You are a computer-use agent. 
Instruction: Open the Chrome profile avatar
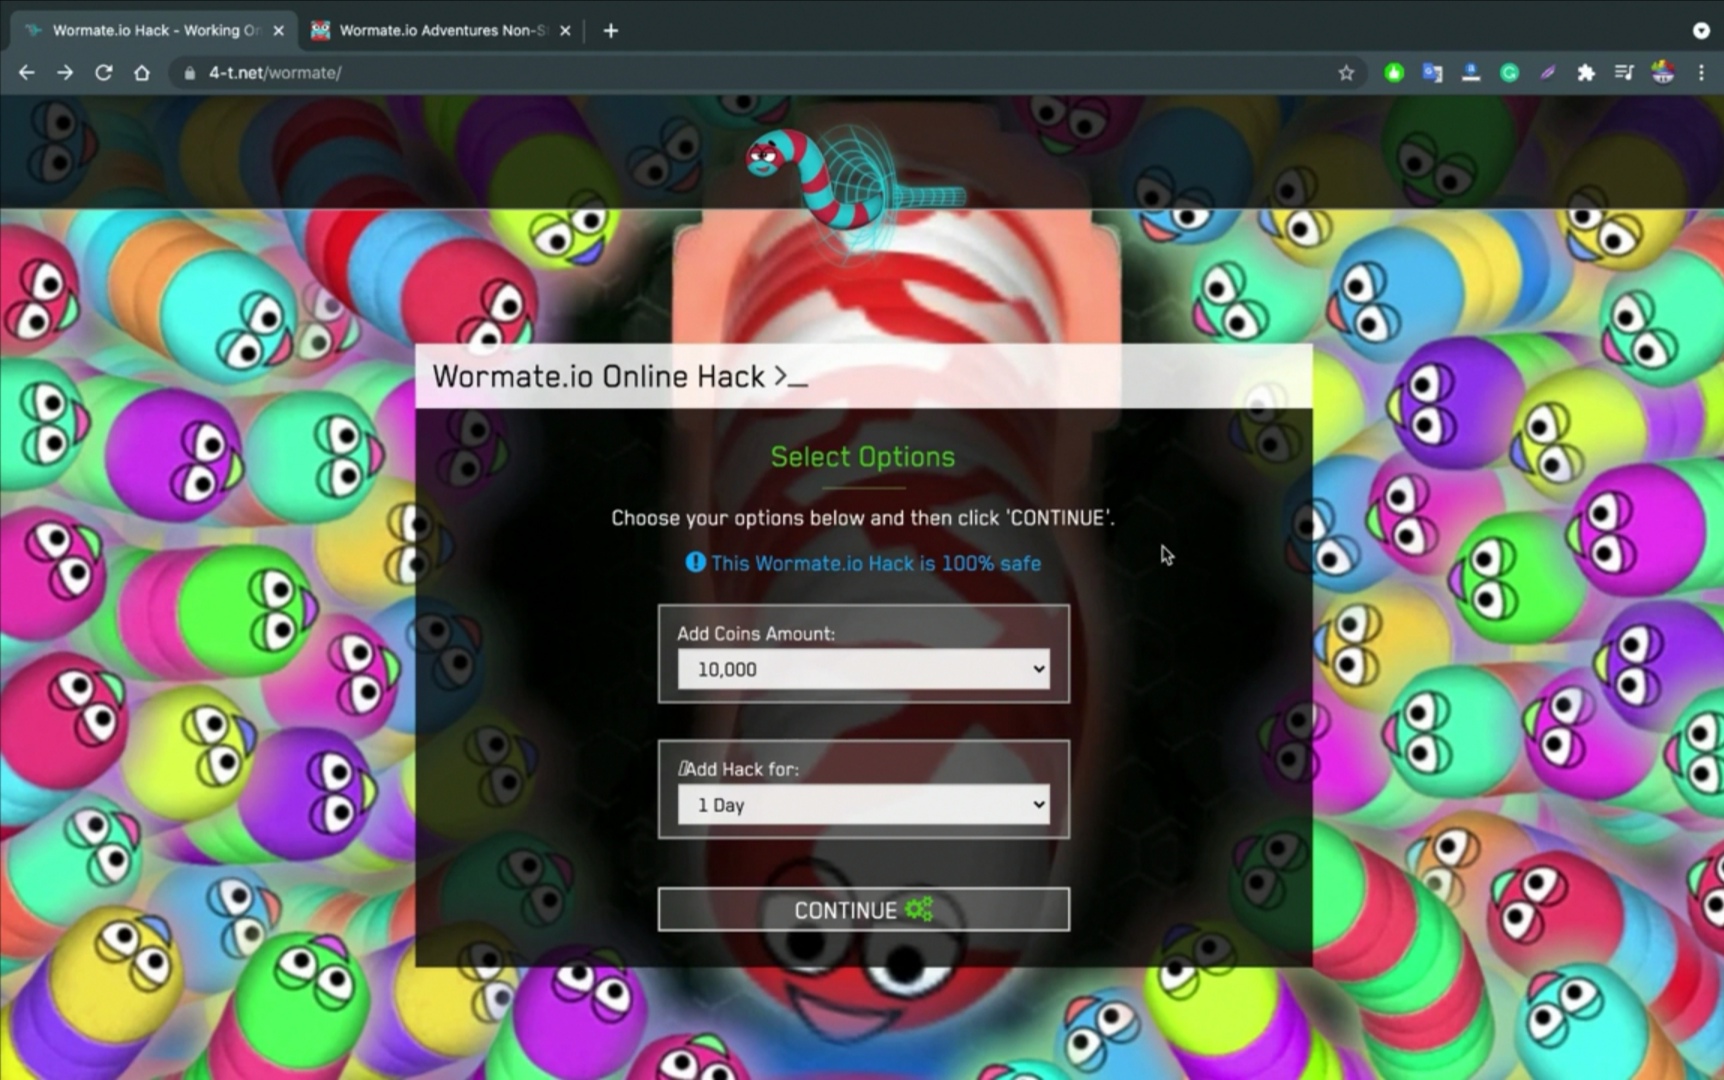coord(1663,73)
